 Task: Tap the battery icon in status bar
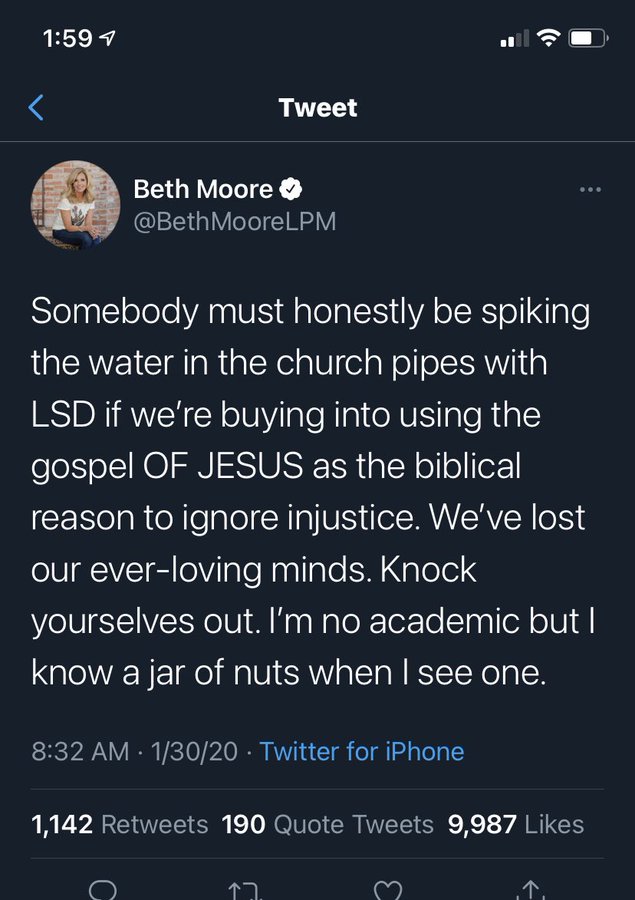point(588,39)
